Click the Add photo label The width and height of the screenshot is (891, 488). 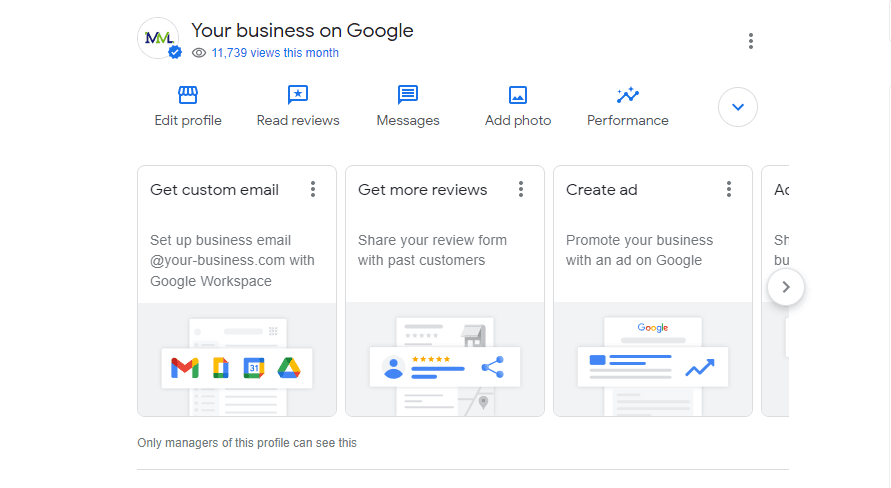(518, 120)
